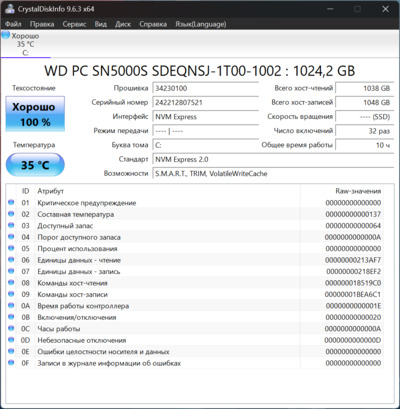
Task: Click the Raw-значения column header
Action: pos(358,191)
